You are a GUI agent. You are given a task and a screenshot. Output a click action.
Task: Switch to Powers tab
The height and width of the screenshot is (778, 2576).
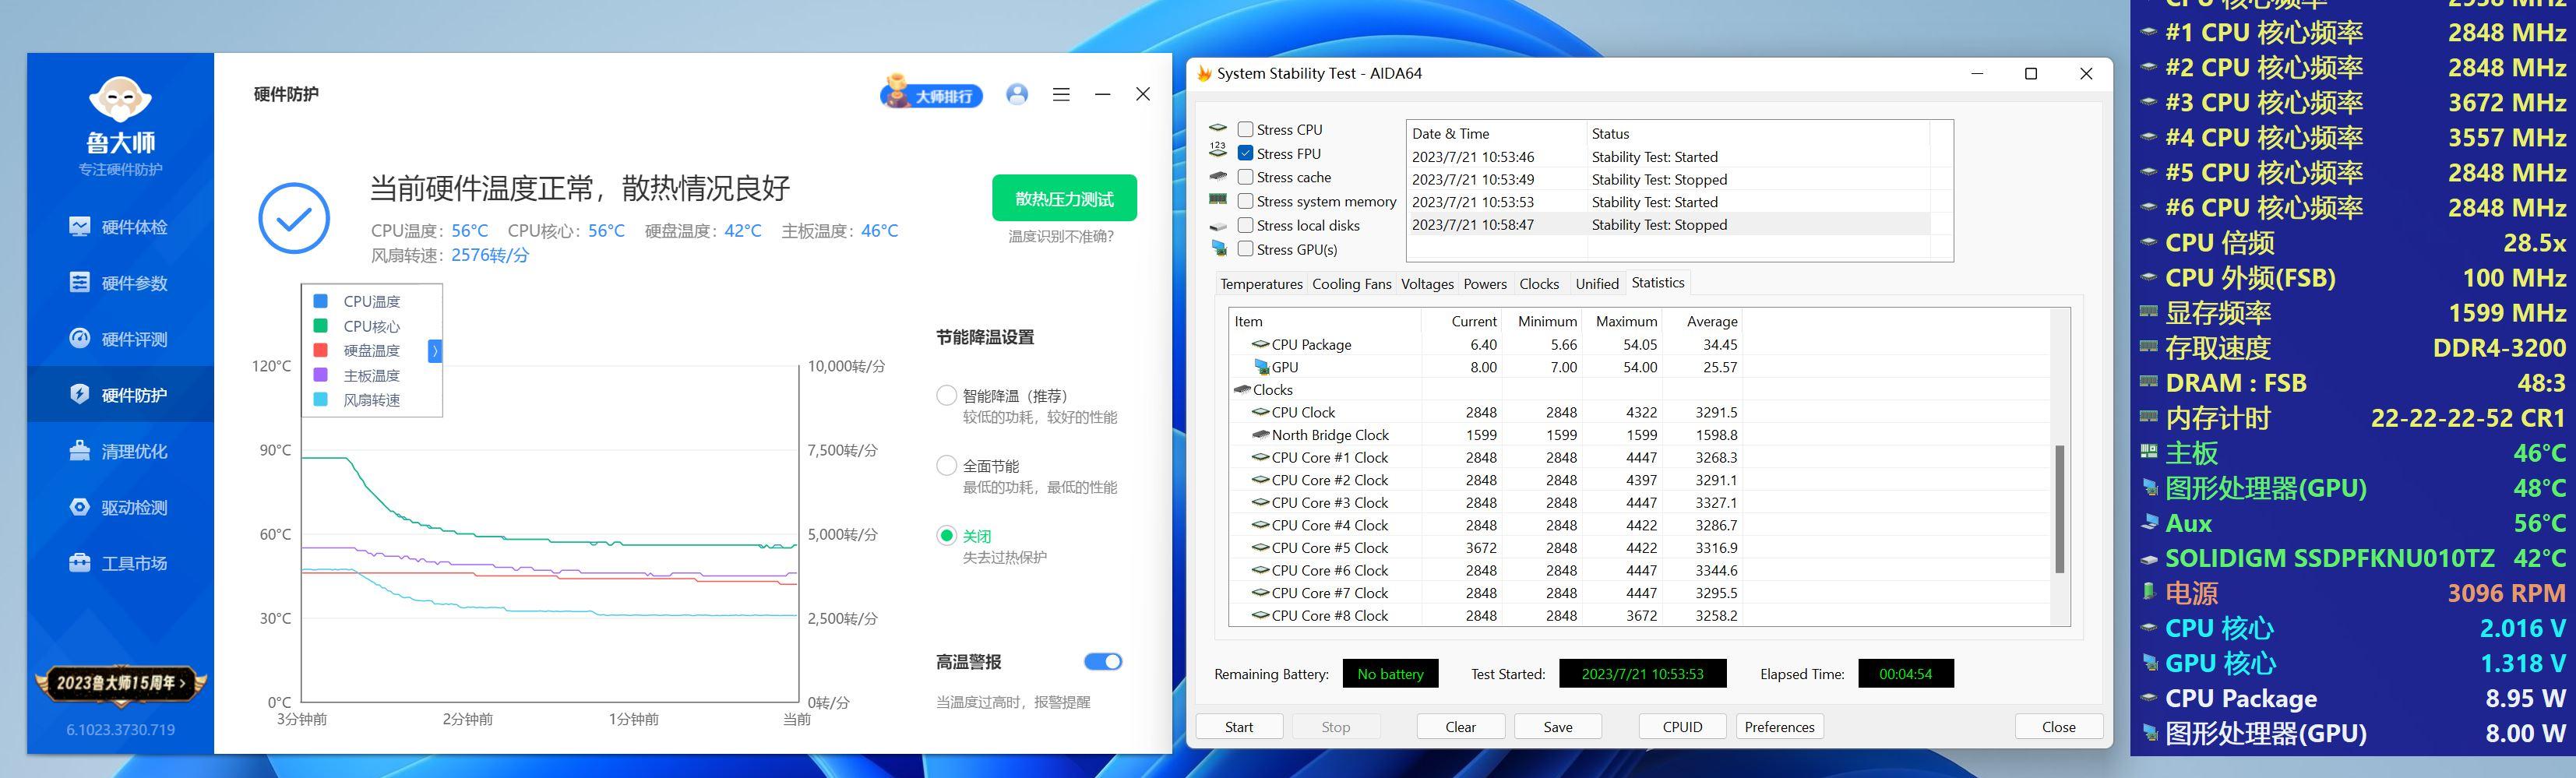(x=1485, y=284)
